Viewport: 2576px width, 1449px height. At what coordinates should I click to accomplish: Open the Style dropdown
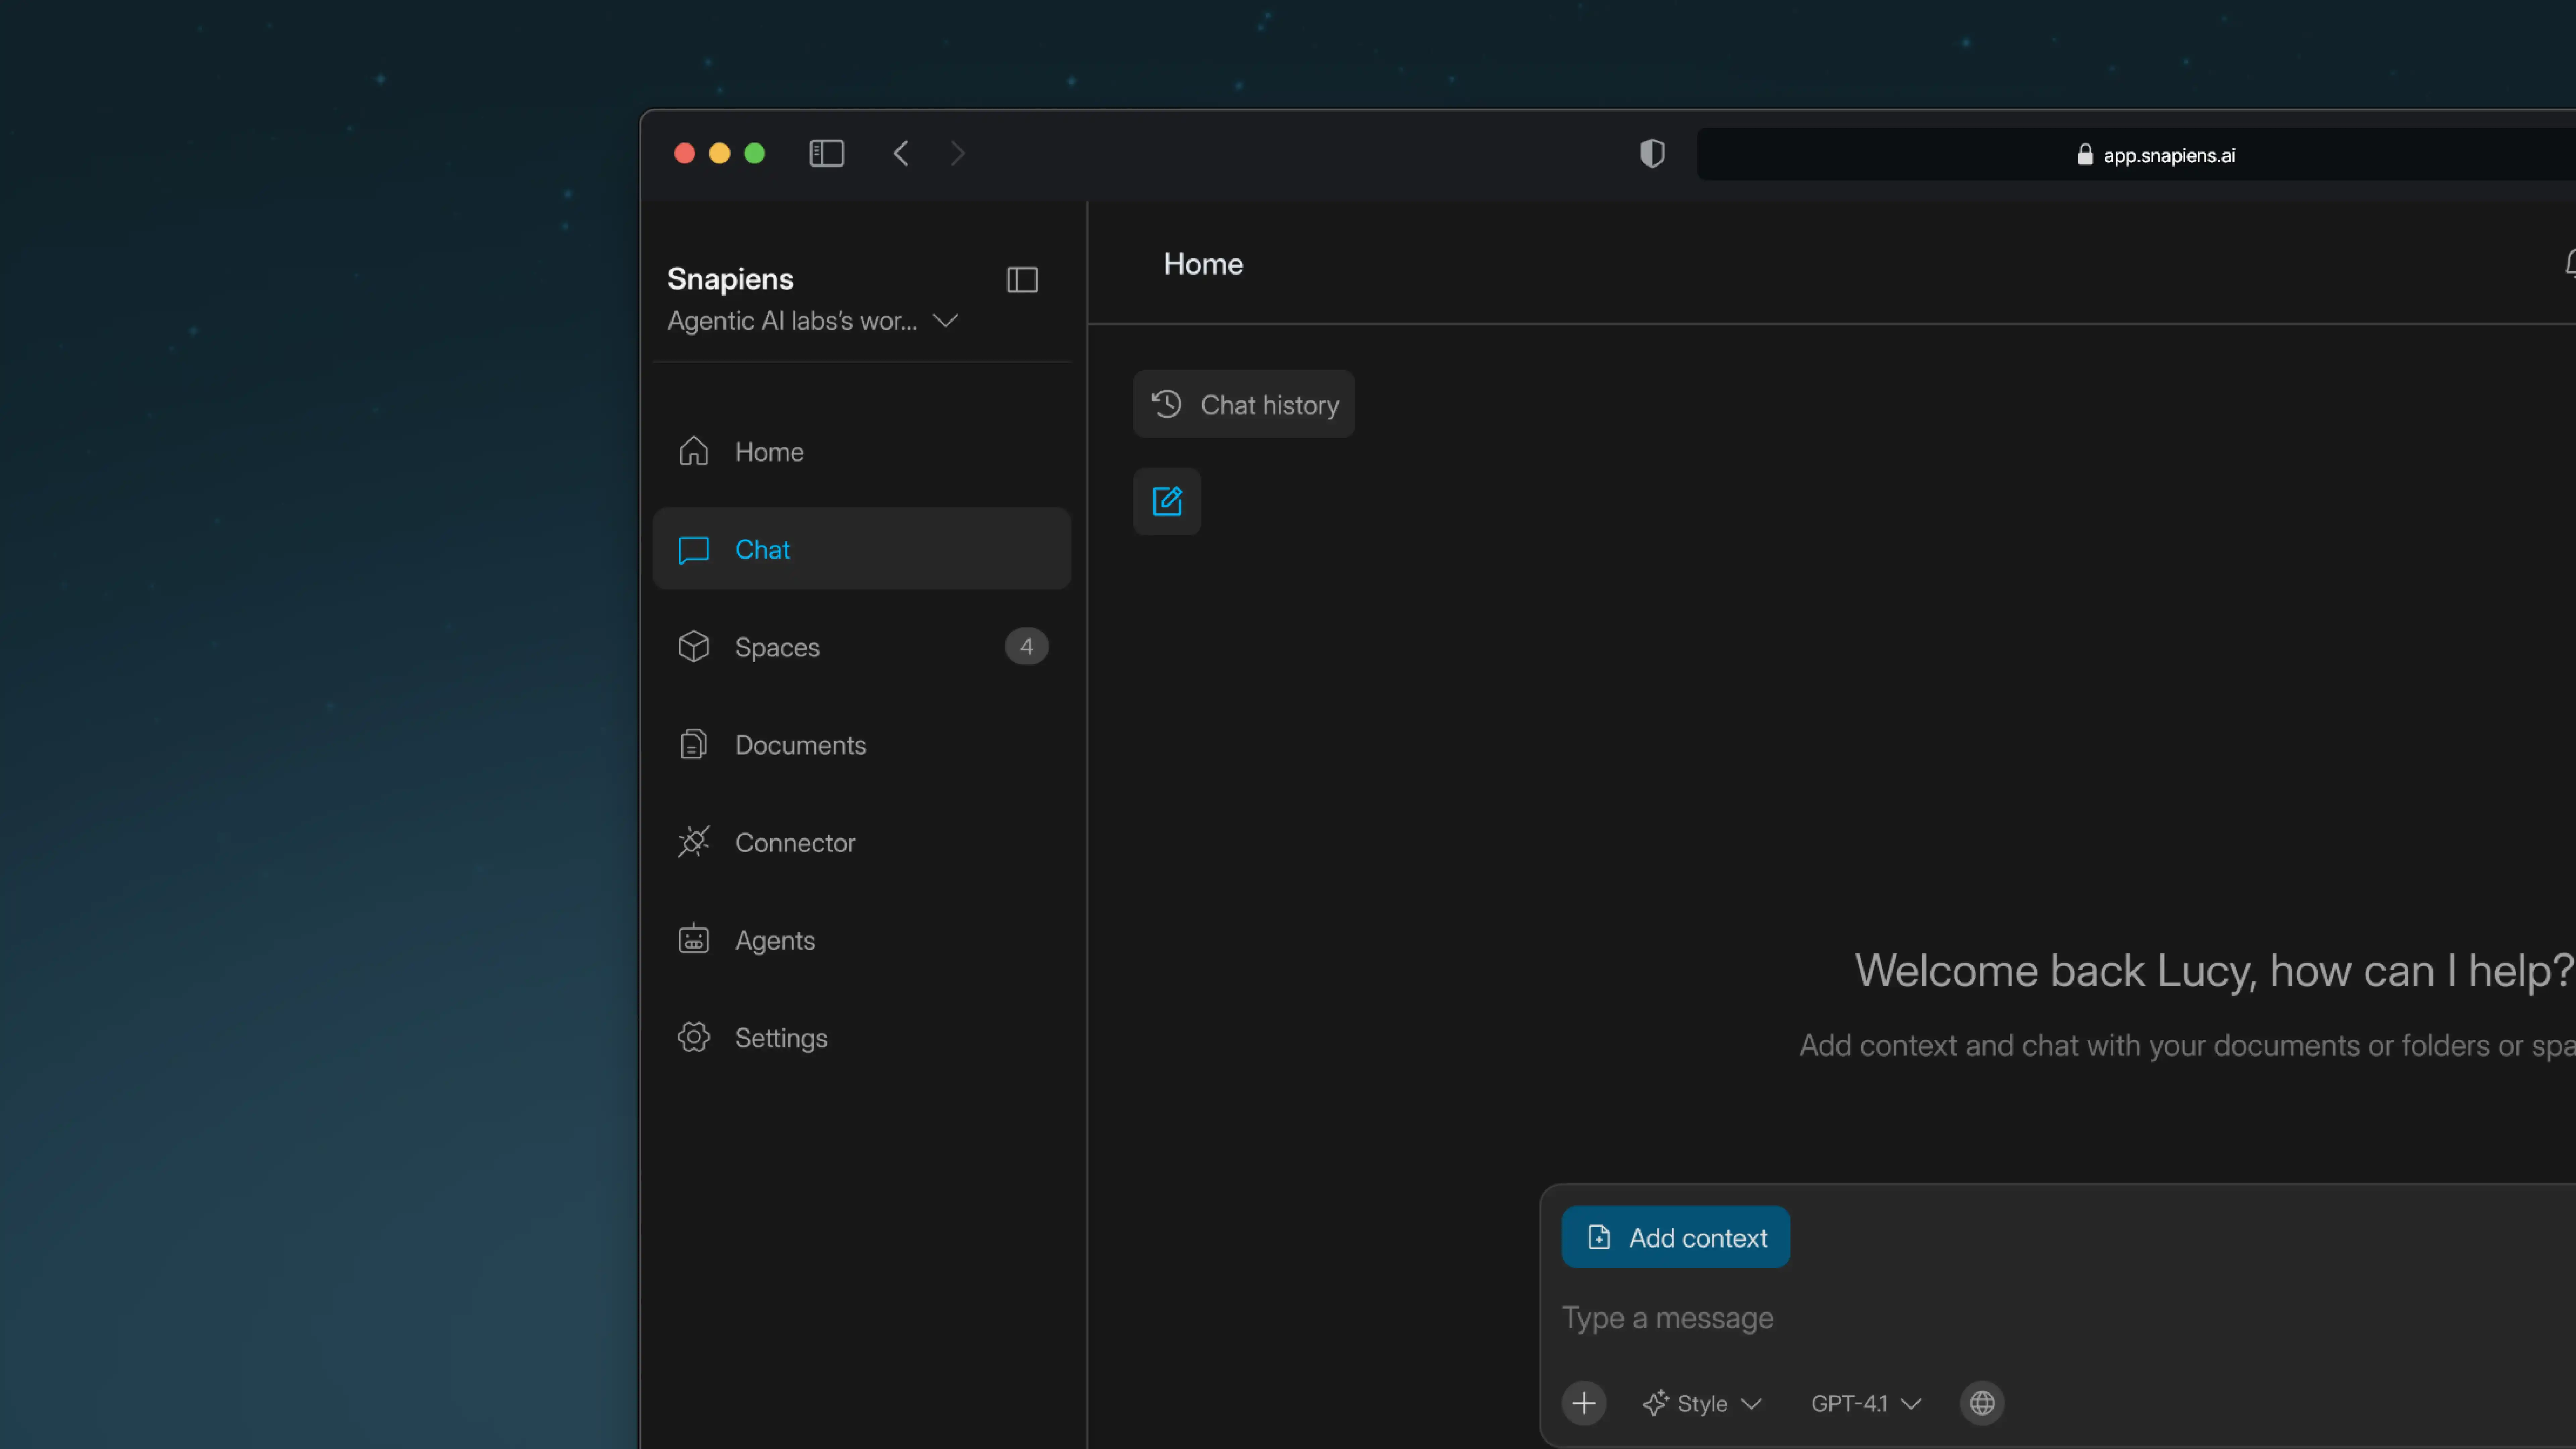1702,1403
